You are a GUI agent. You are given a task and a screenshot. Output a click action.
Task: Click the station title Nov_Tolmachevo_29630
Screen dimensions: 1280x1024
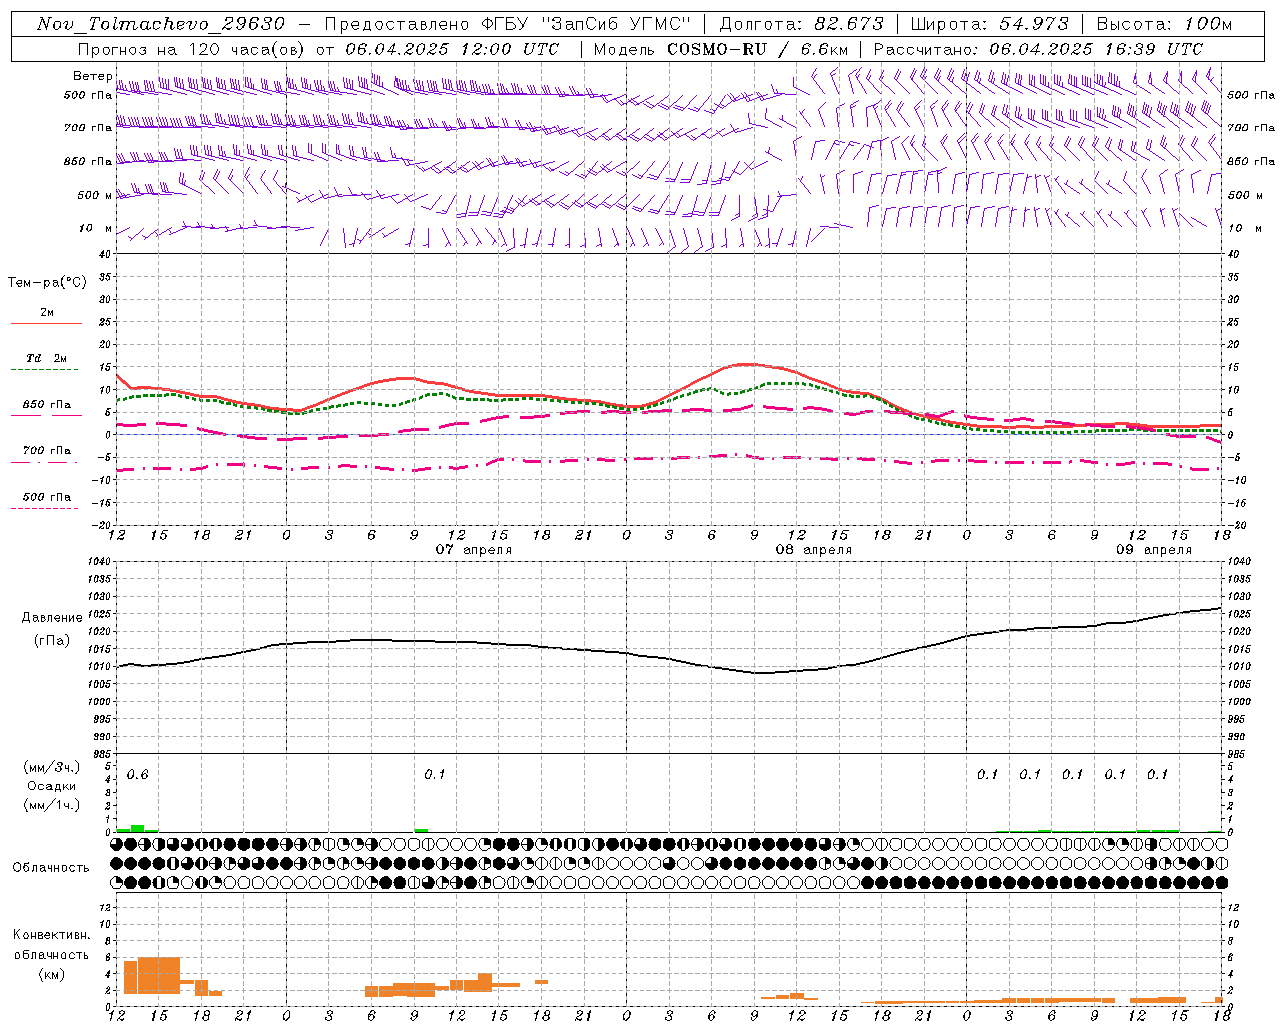coord(161,24)
